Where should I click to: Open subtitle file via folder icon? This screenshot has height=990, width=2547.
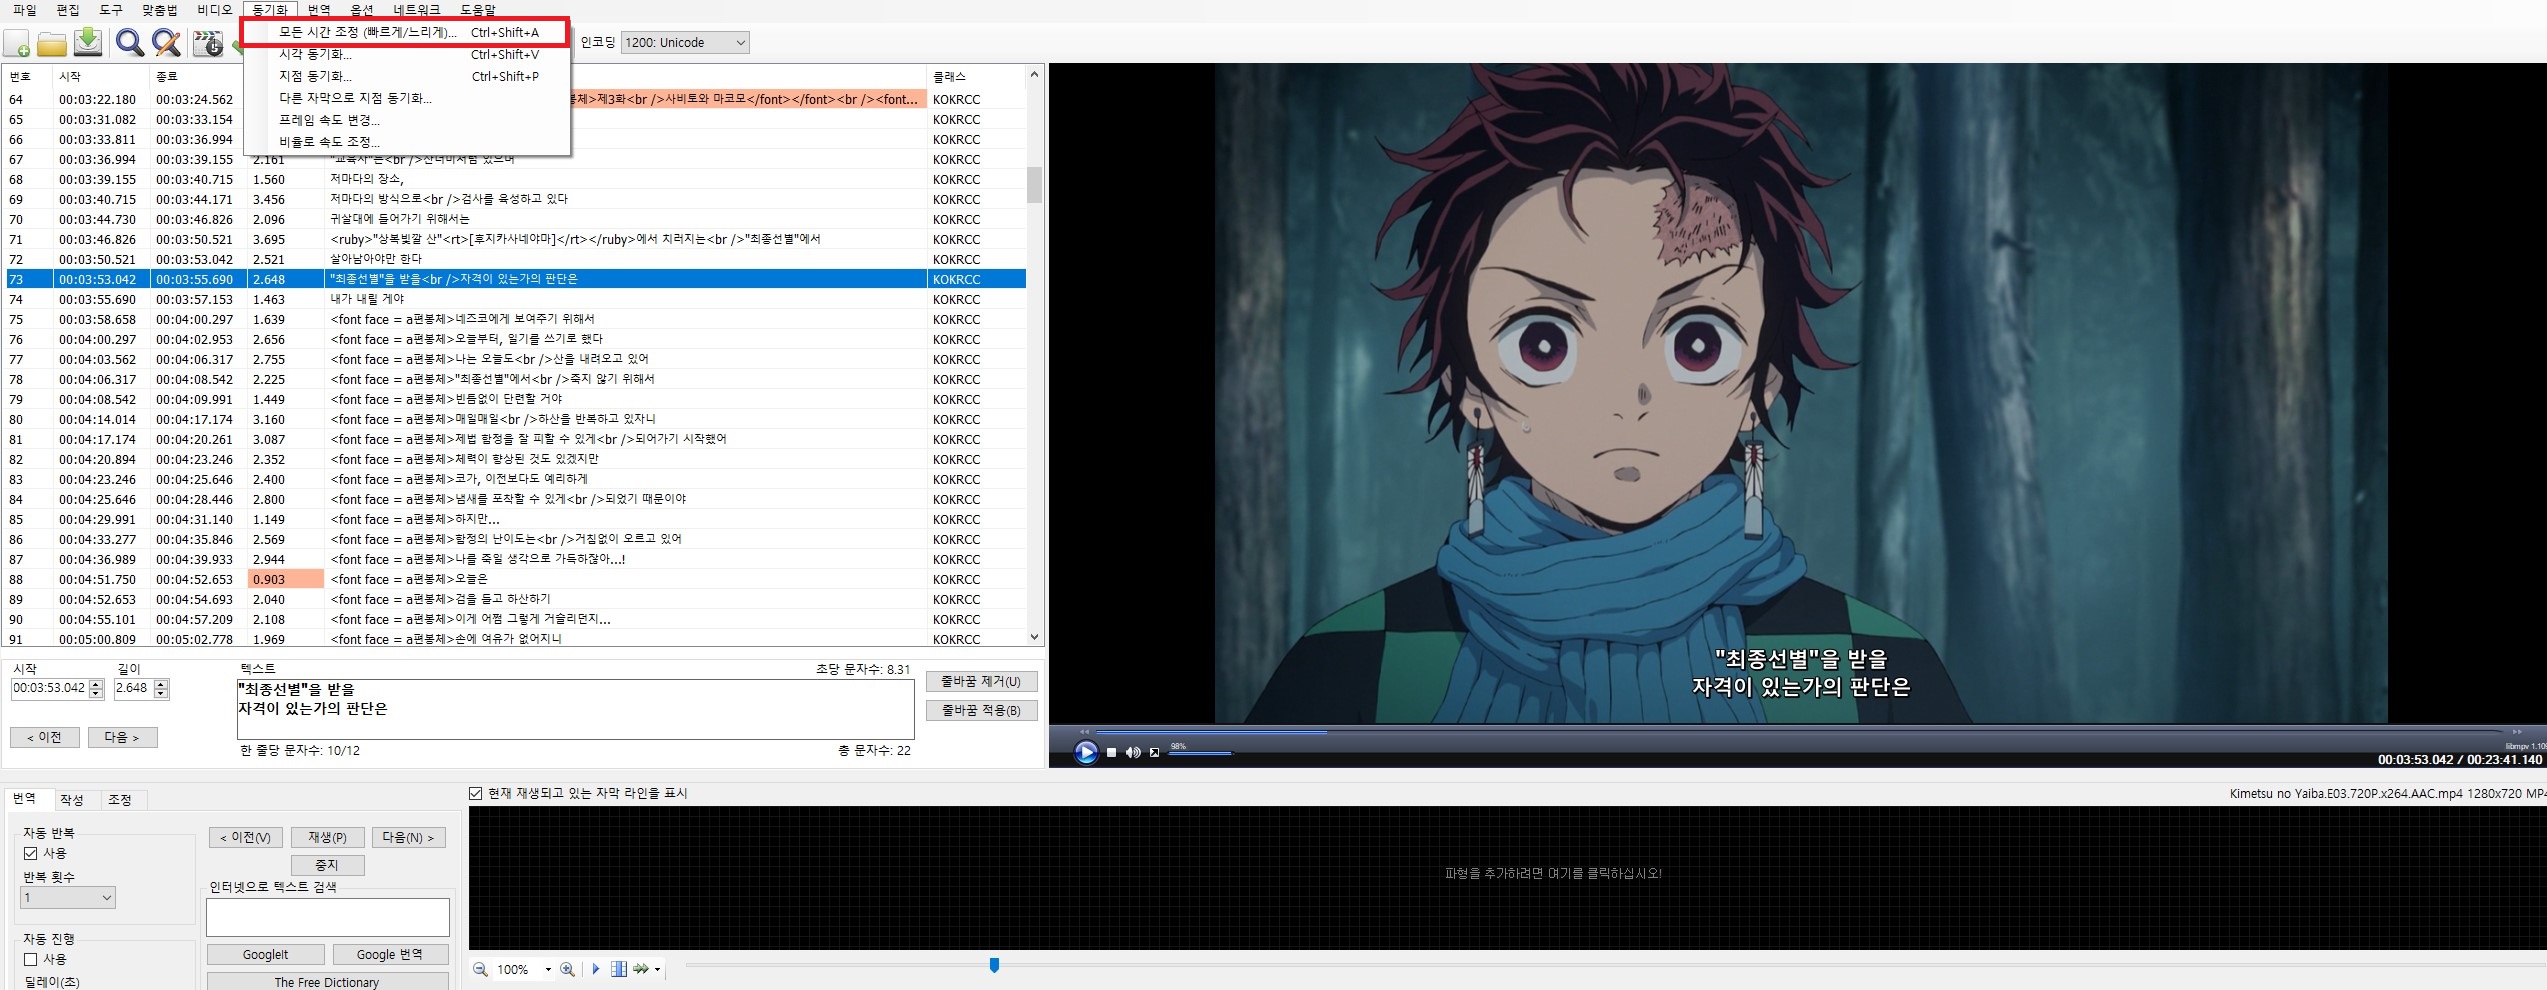point(52,43)
